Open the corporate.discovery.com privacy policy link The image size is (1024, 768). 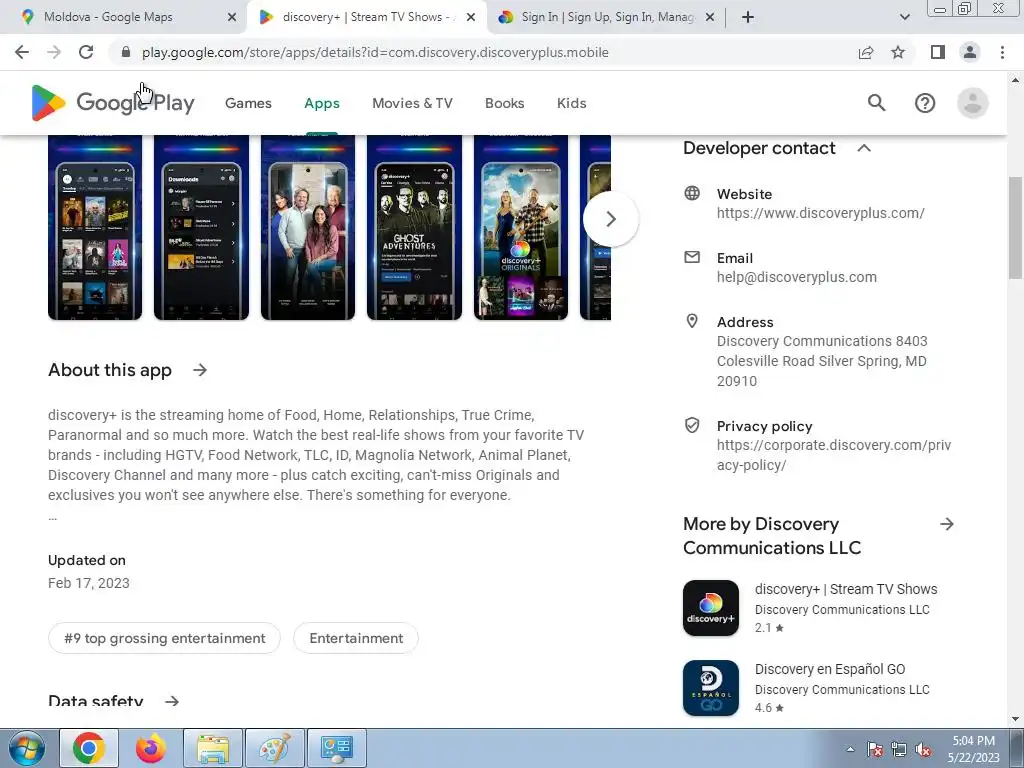[834, 455]
